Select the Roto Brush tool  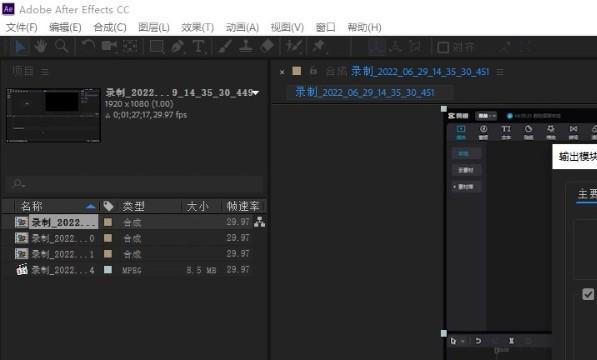294,47
